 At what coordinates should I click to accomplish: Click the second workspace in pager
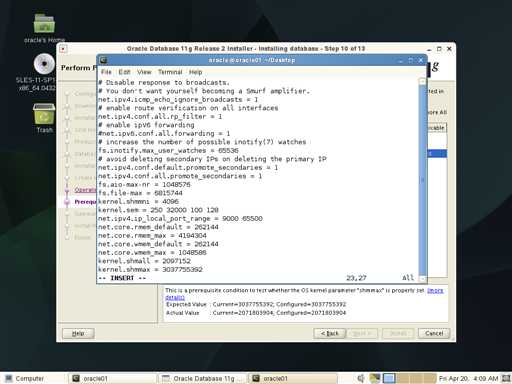click(403, 378)
